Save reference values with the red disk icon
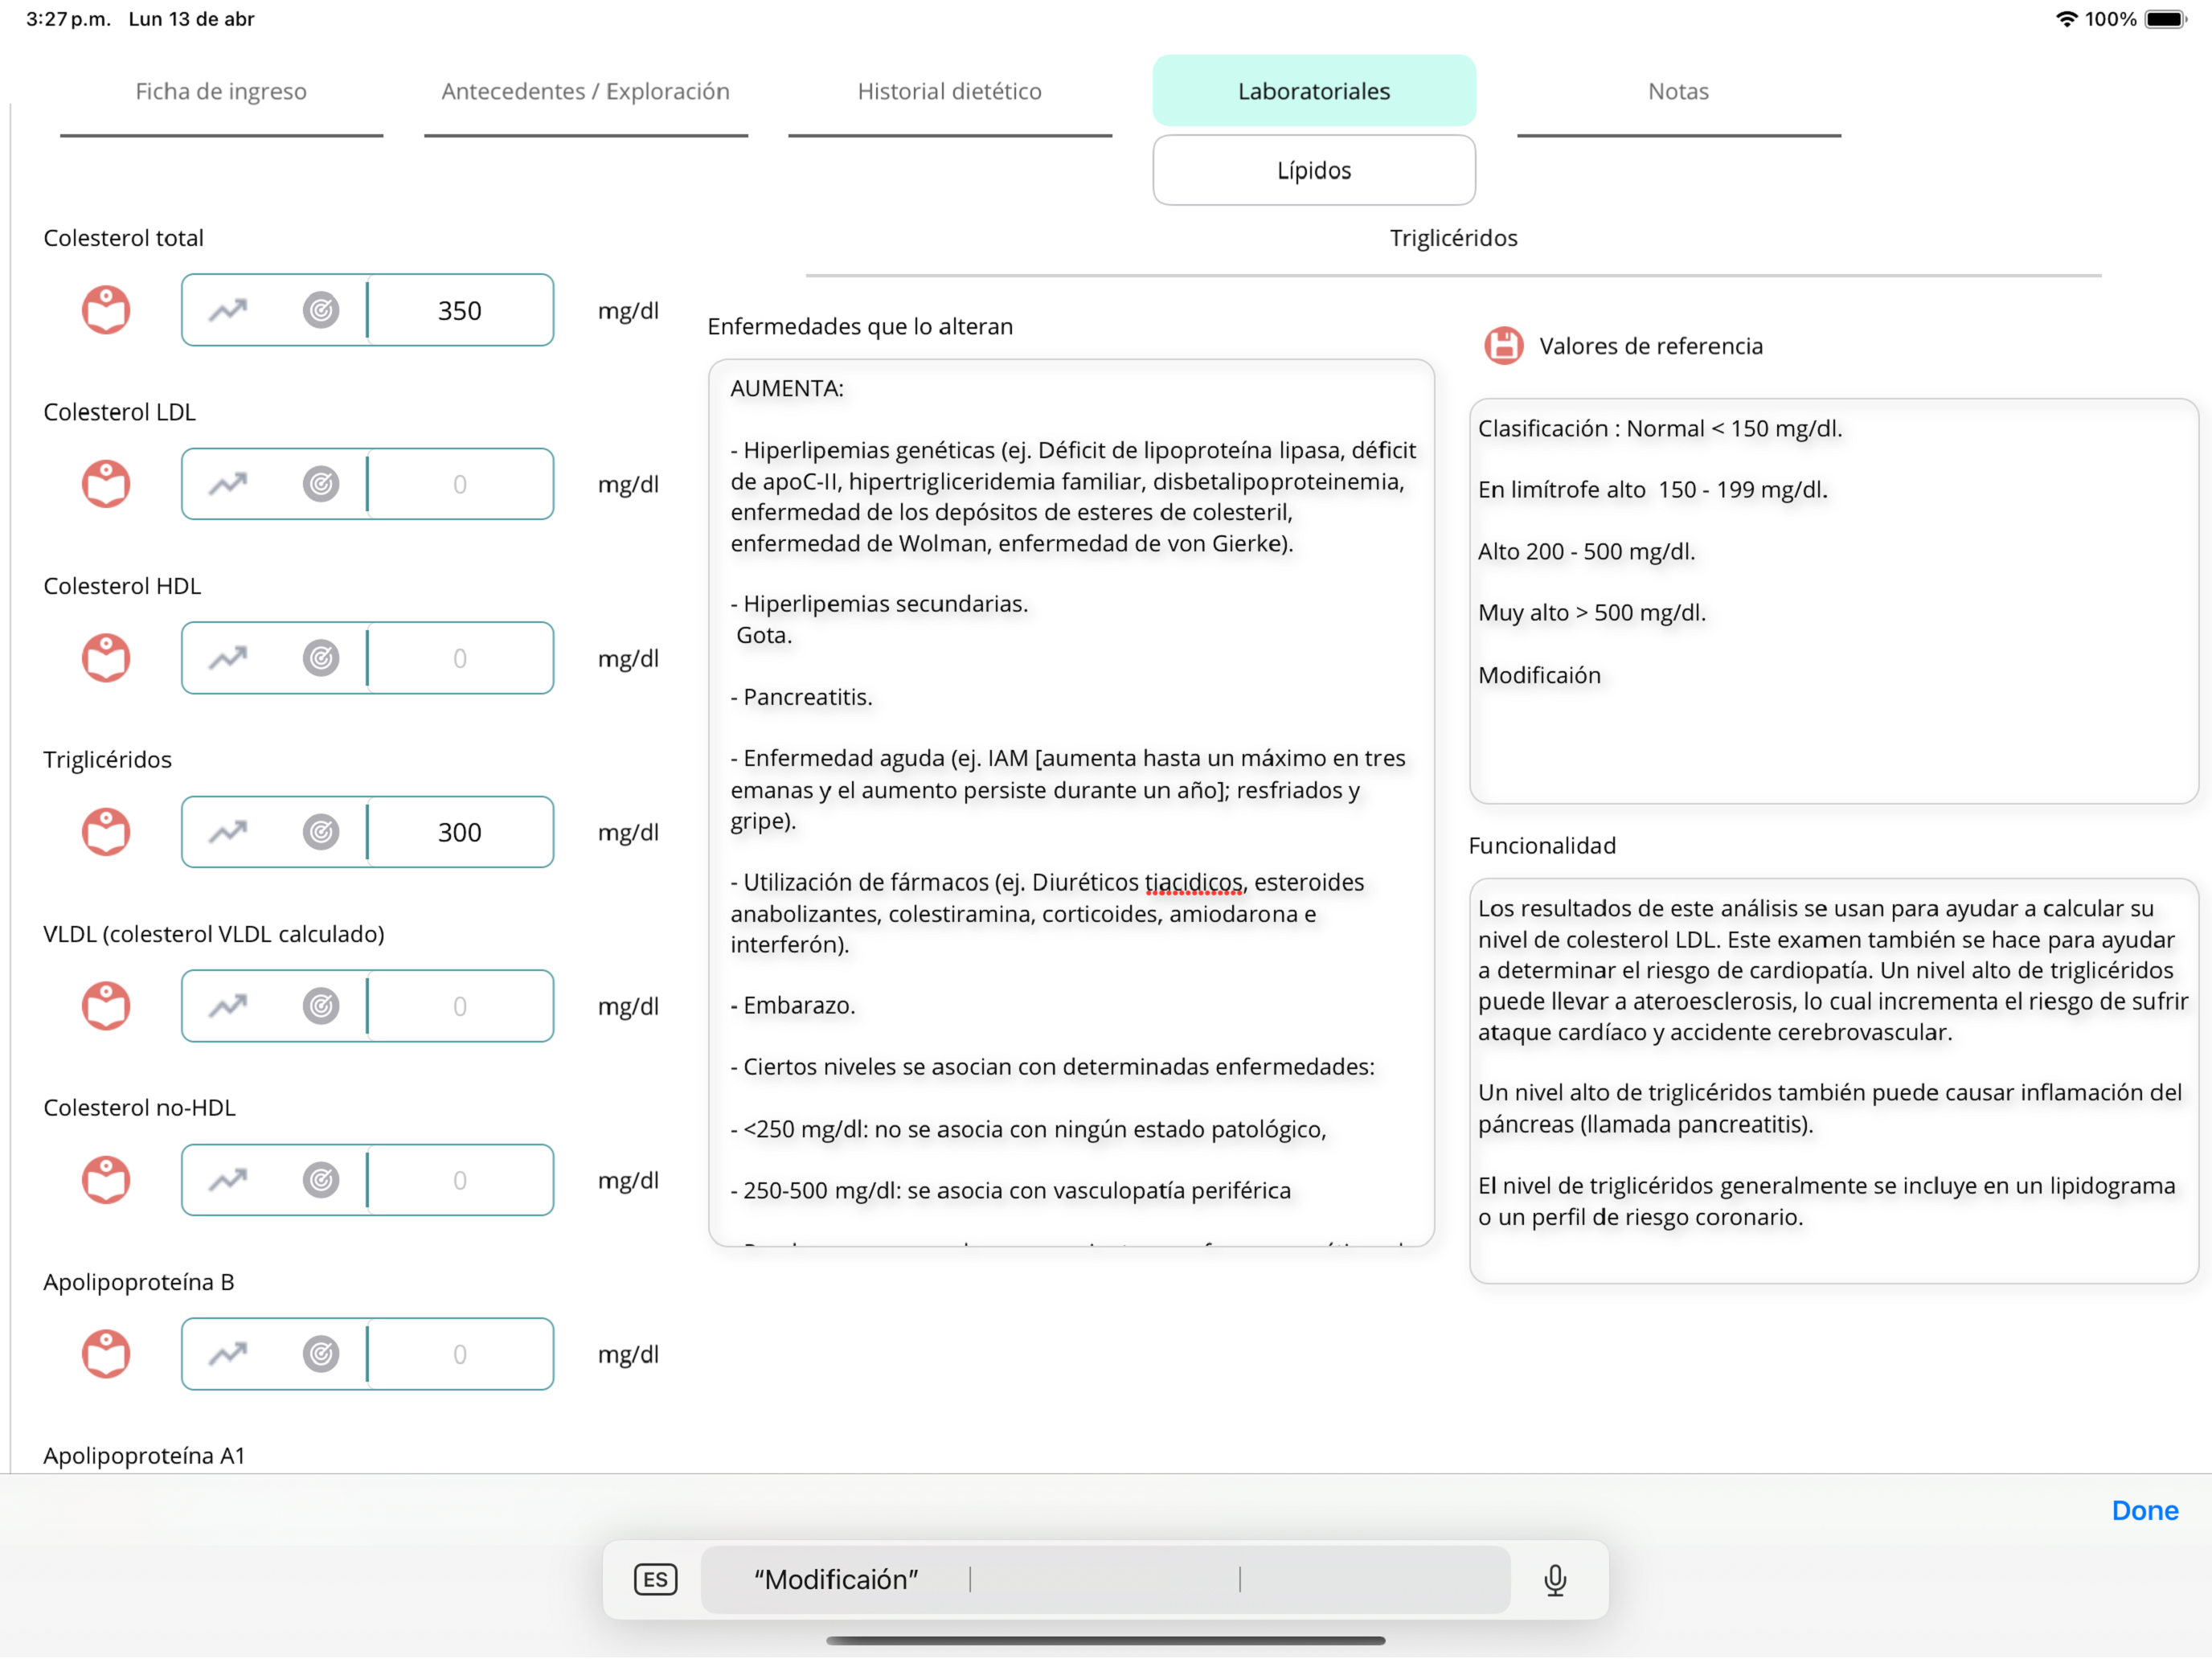The width and height of the screenshot is (2212, 1659). click(x=1503, y=346)
